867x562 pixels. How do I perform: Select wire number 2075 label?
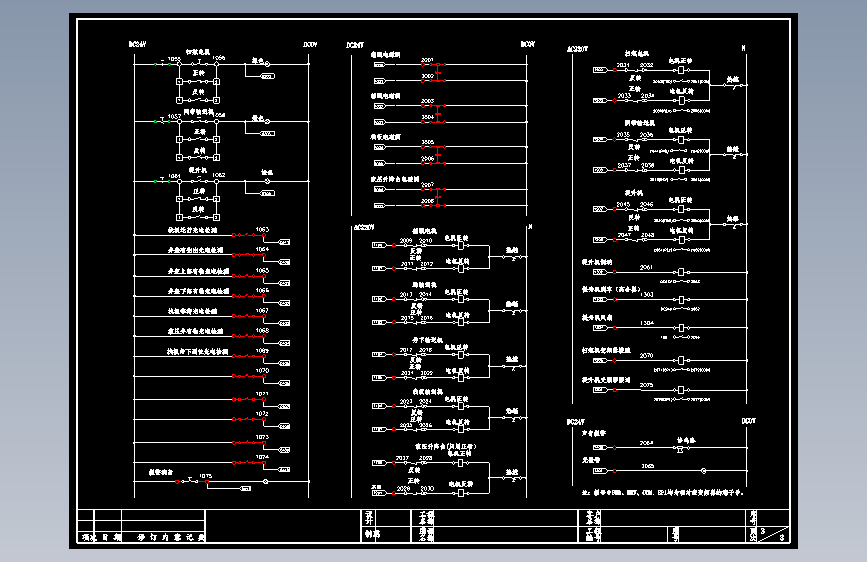[646, 385]
